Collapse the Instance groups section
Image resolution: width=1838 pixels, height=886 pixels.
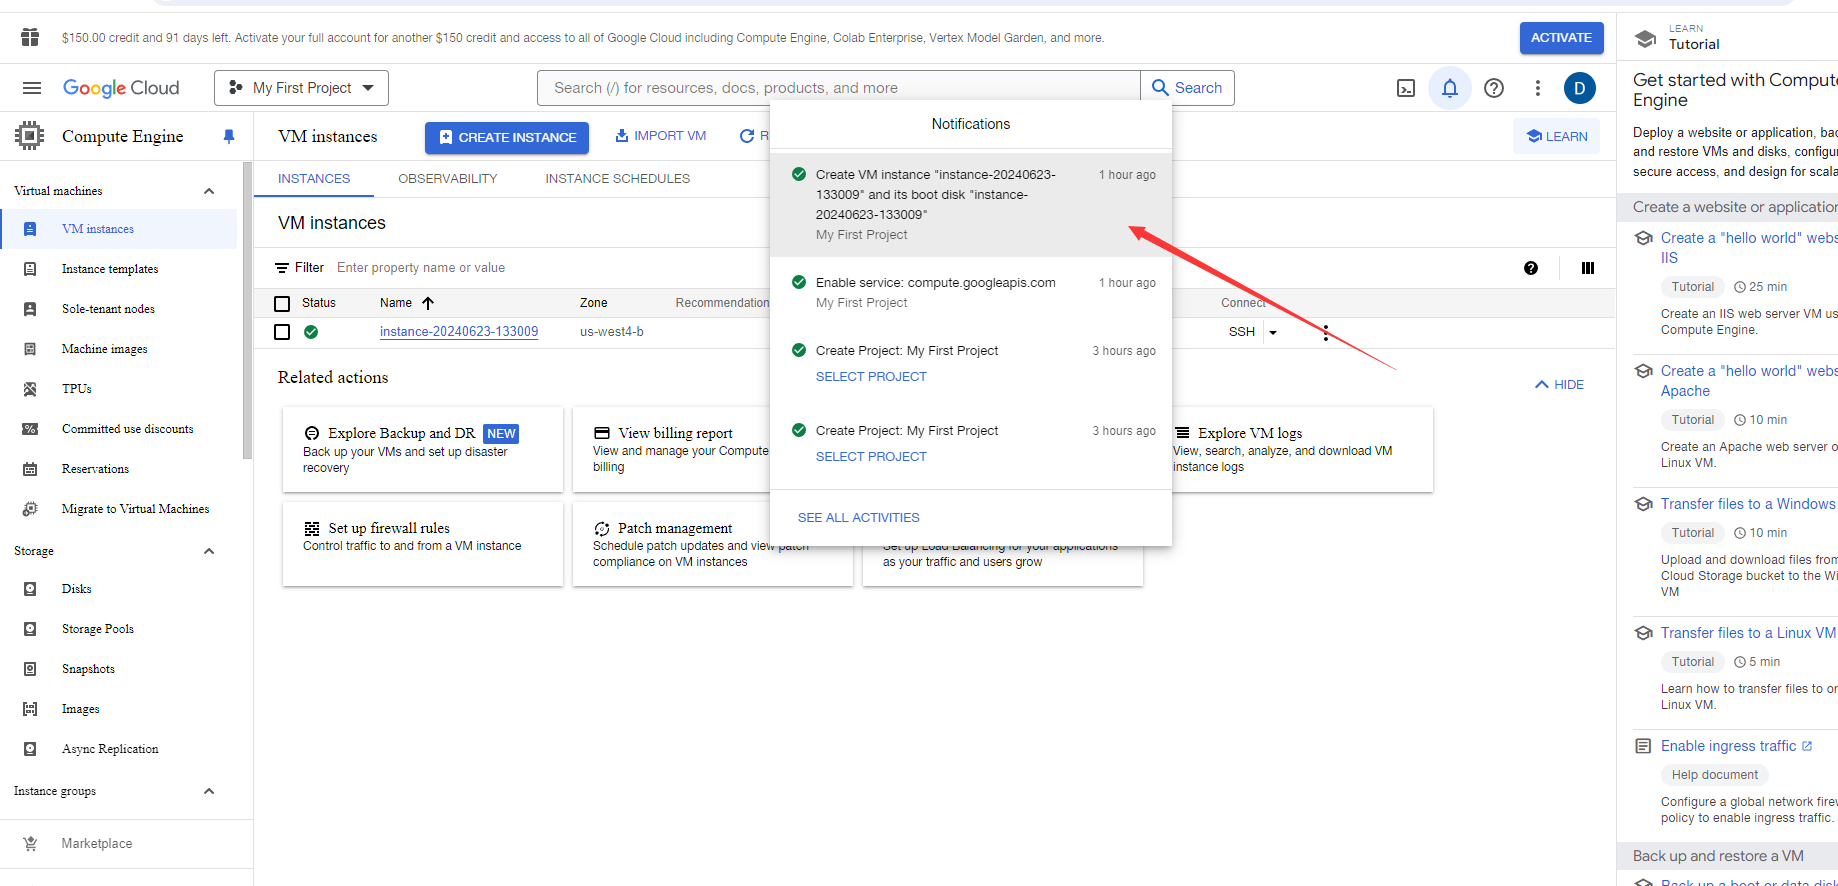point(209,791)
